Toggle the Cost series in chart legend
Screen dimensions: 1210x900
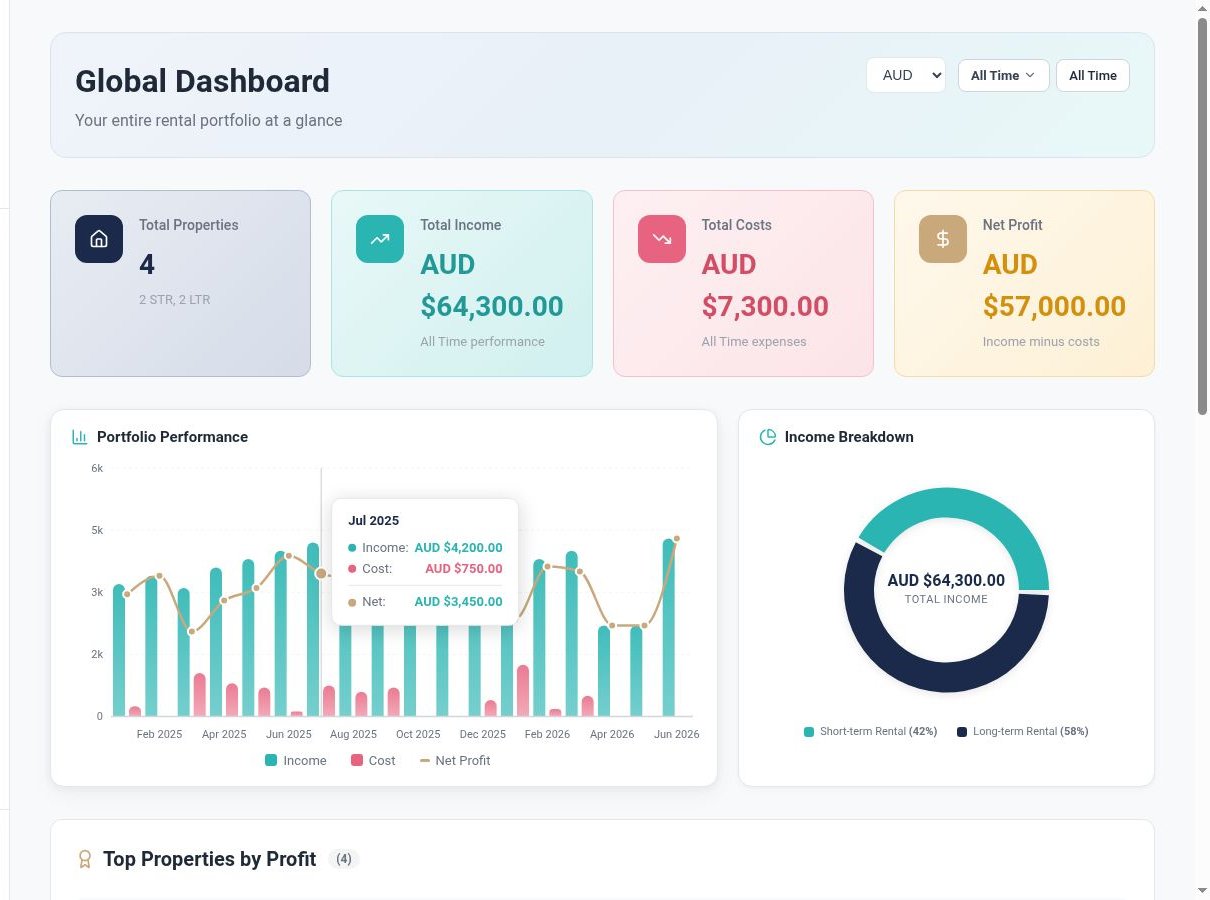[373, 761]
